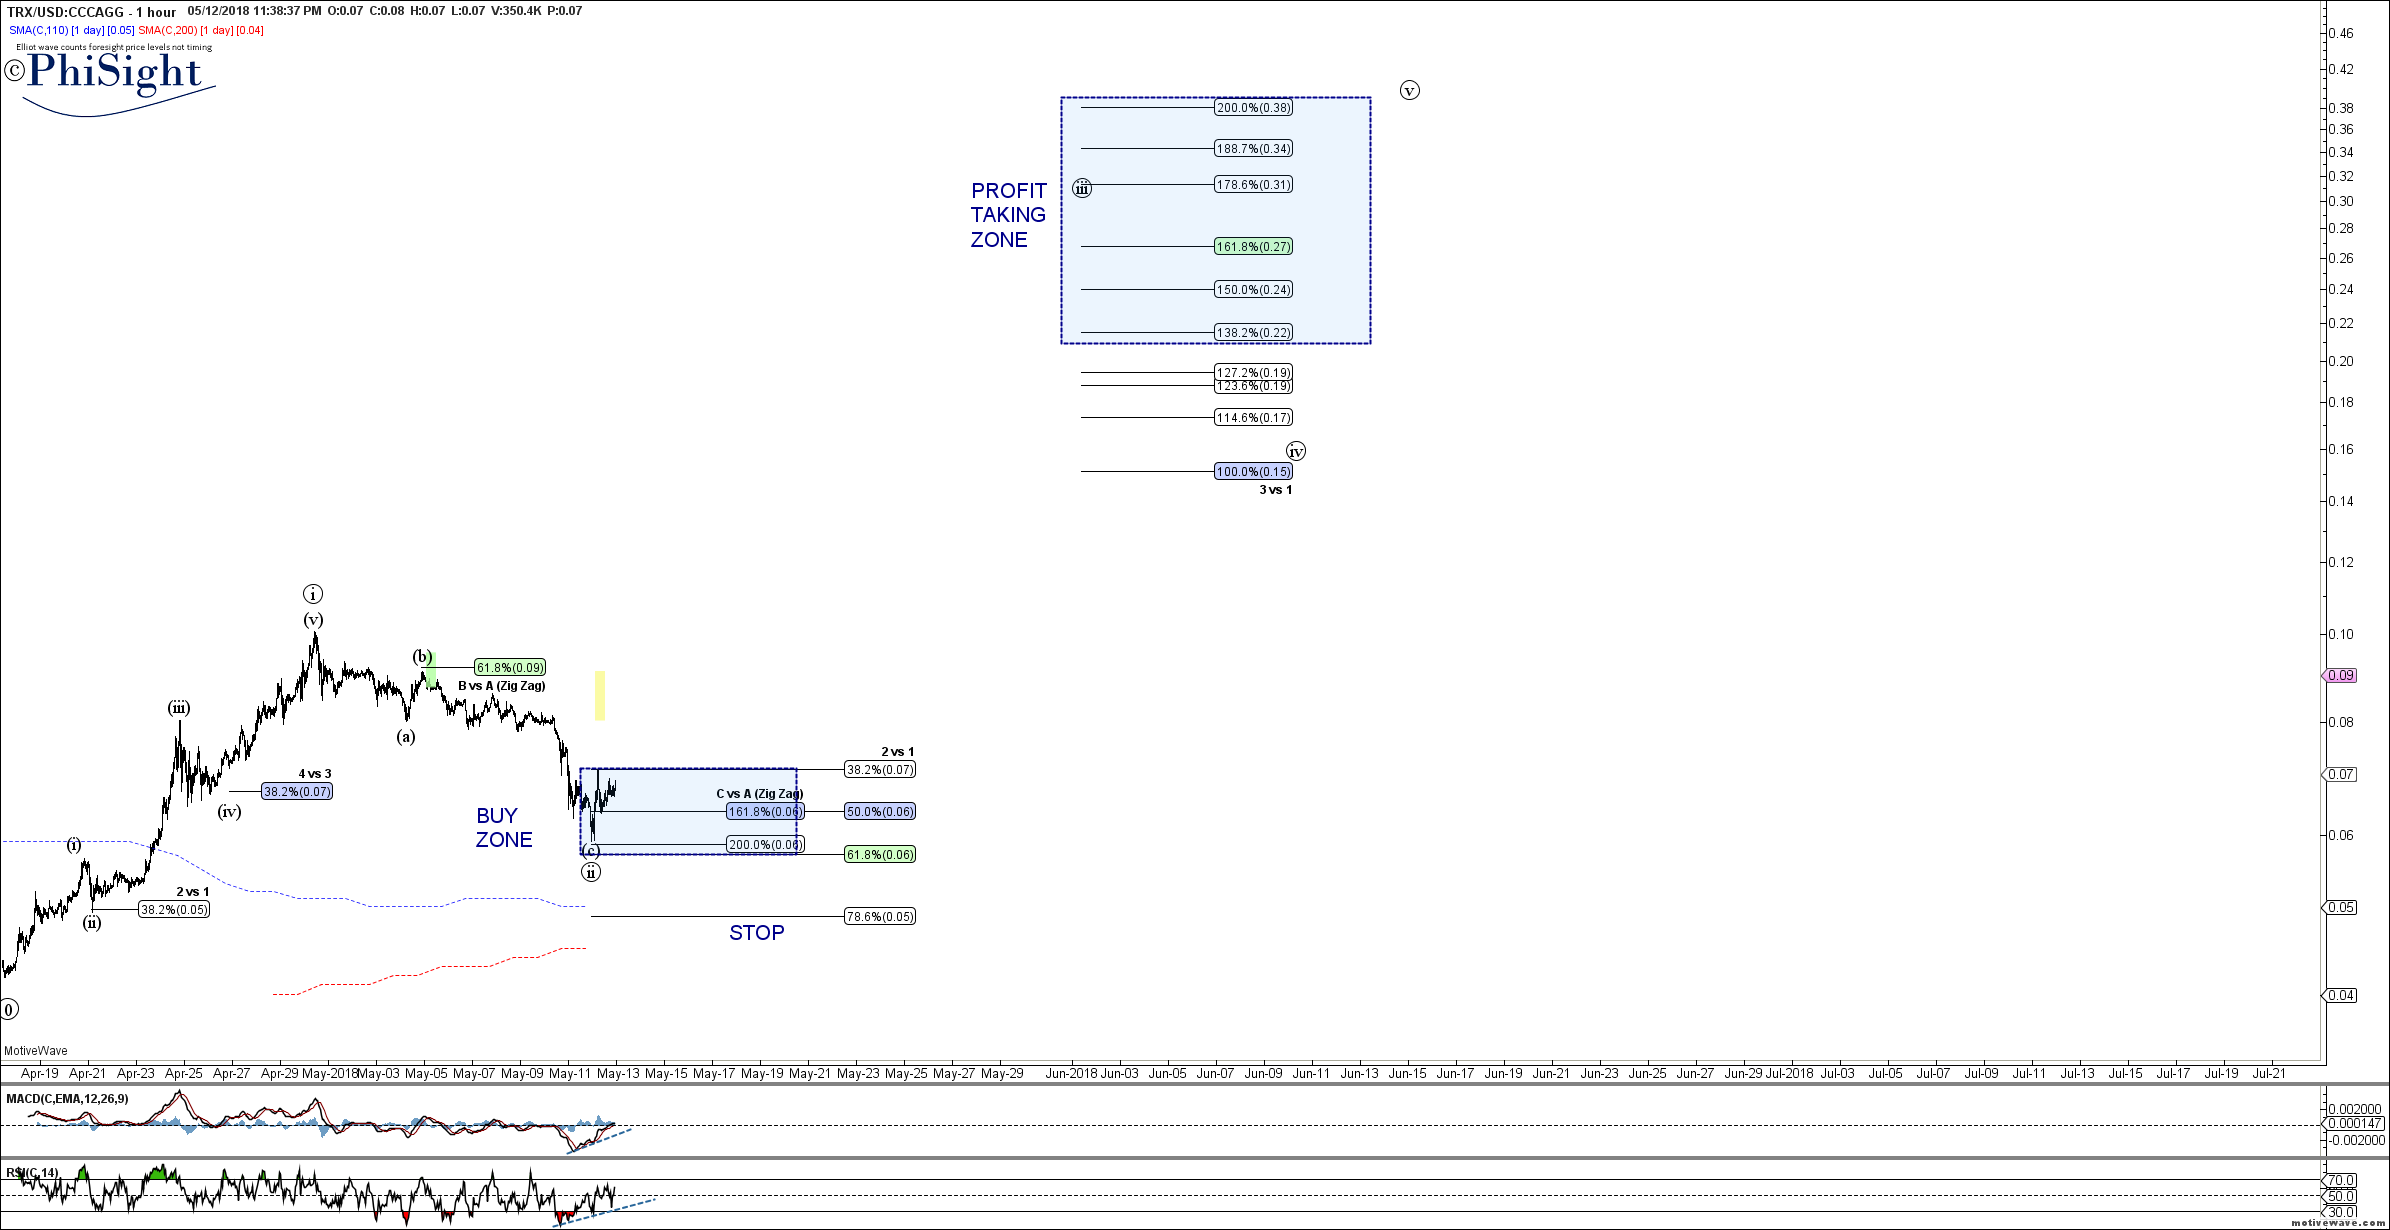The height and width of the screenshot is (1230, 2390).
Task: Click the (b) wave label
Action: 423,657
